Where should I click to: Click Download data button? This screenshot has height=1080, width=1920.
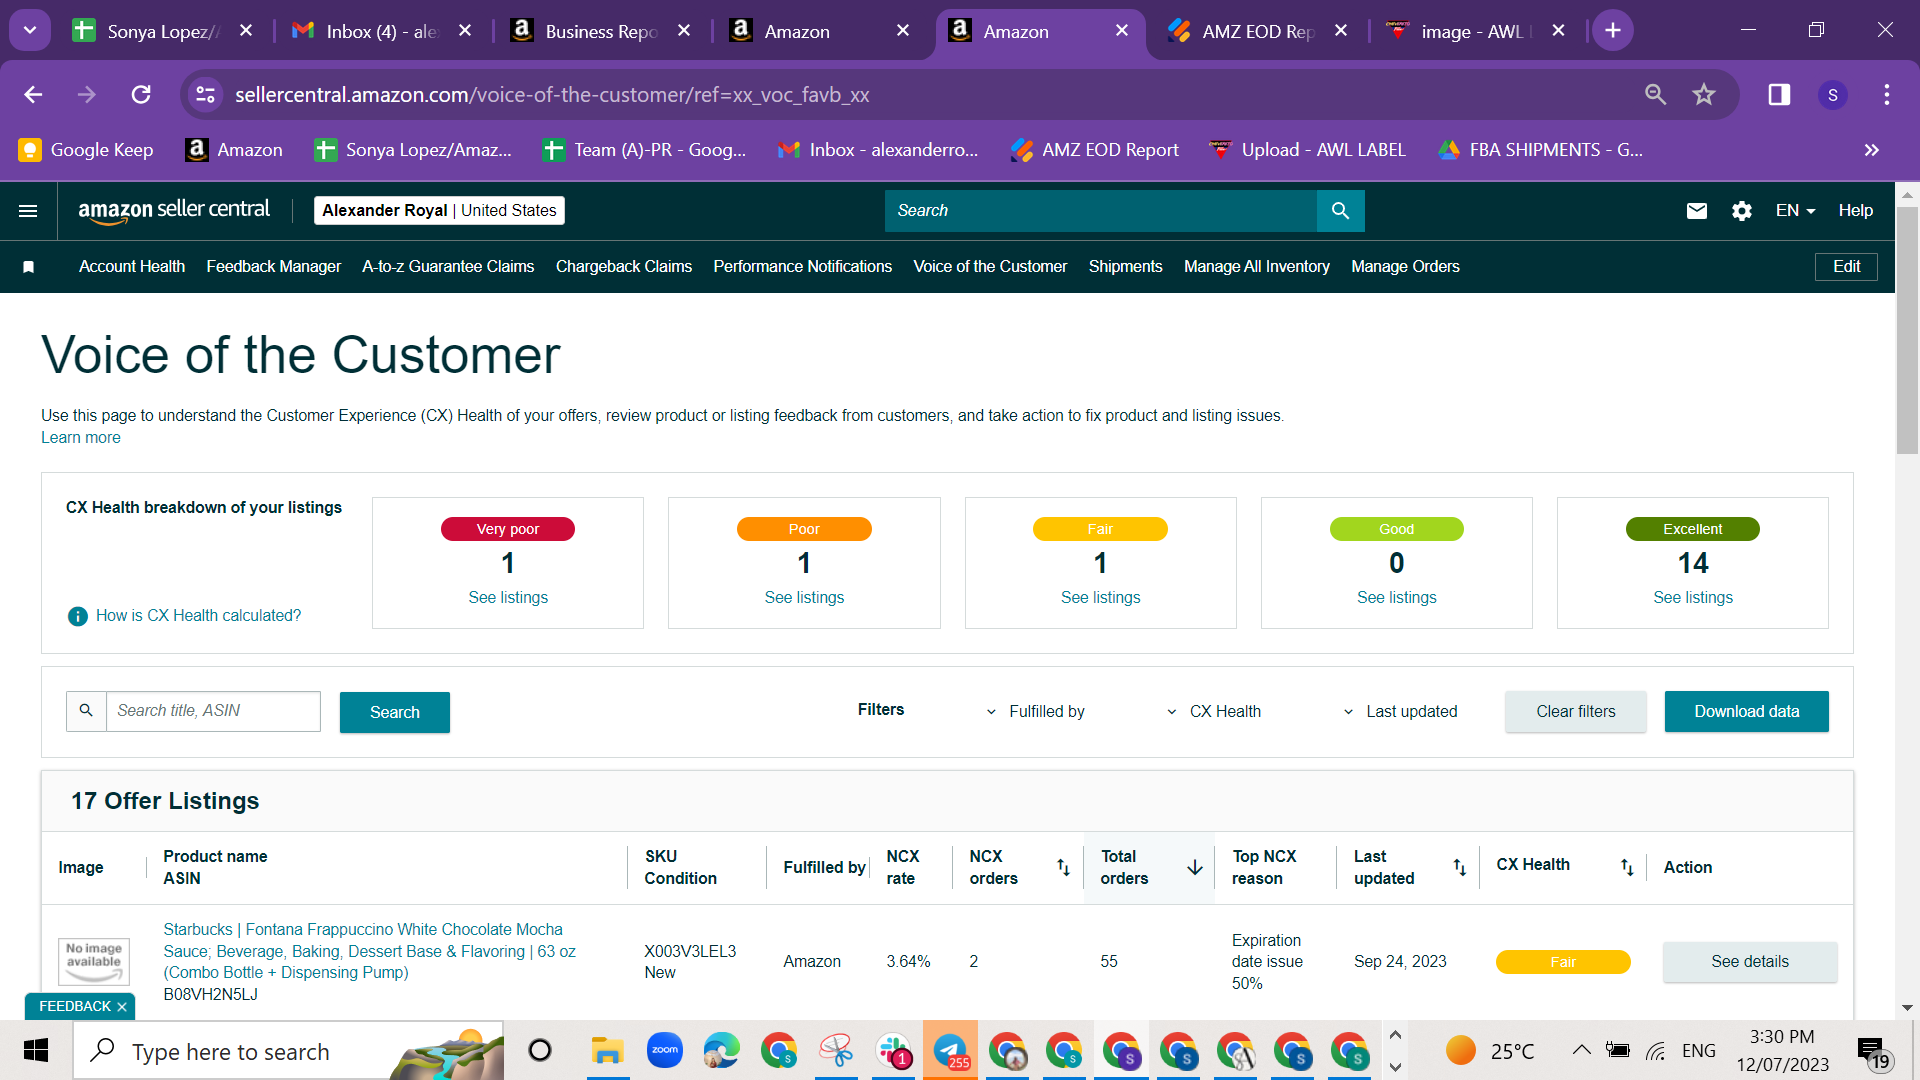pyautogui.click(x=1747, y=712)
